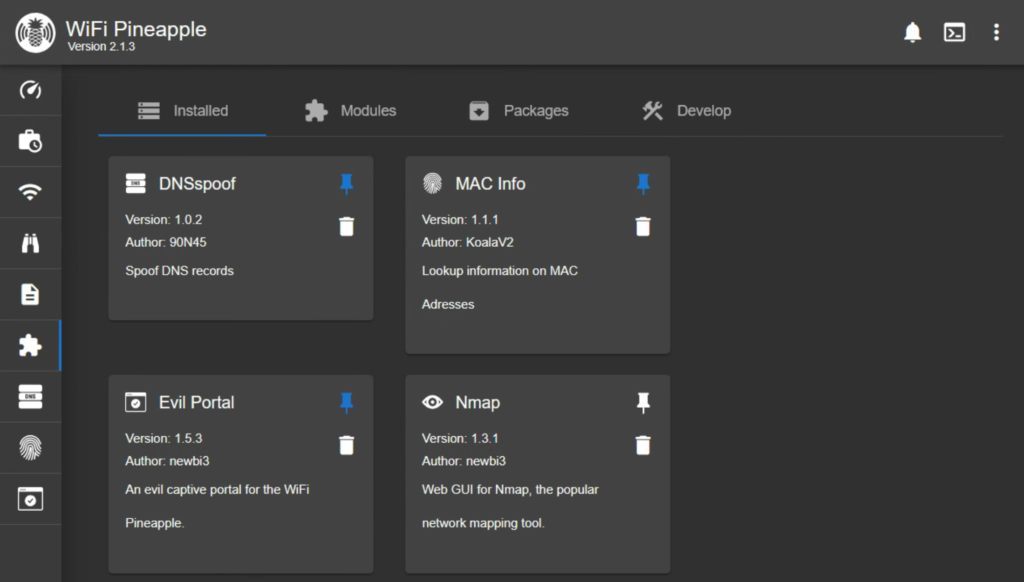
Task: Click 'Version: 1.1.1' on MAC Info card
Action: pyautogui.click(x=460, y=219)
